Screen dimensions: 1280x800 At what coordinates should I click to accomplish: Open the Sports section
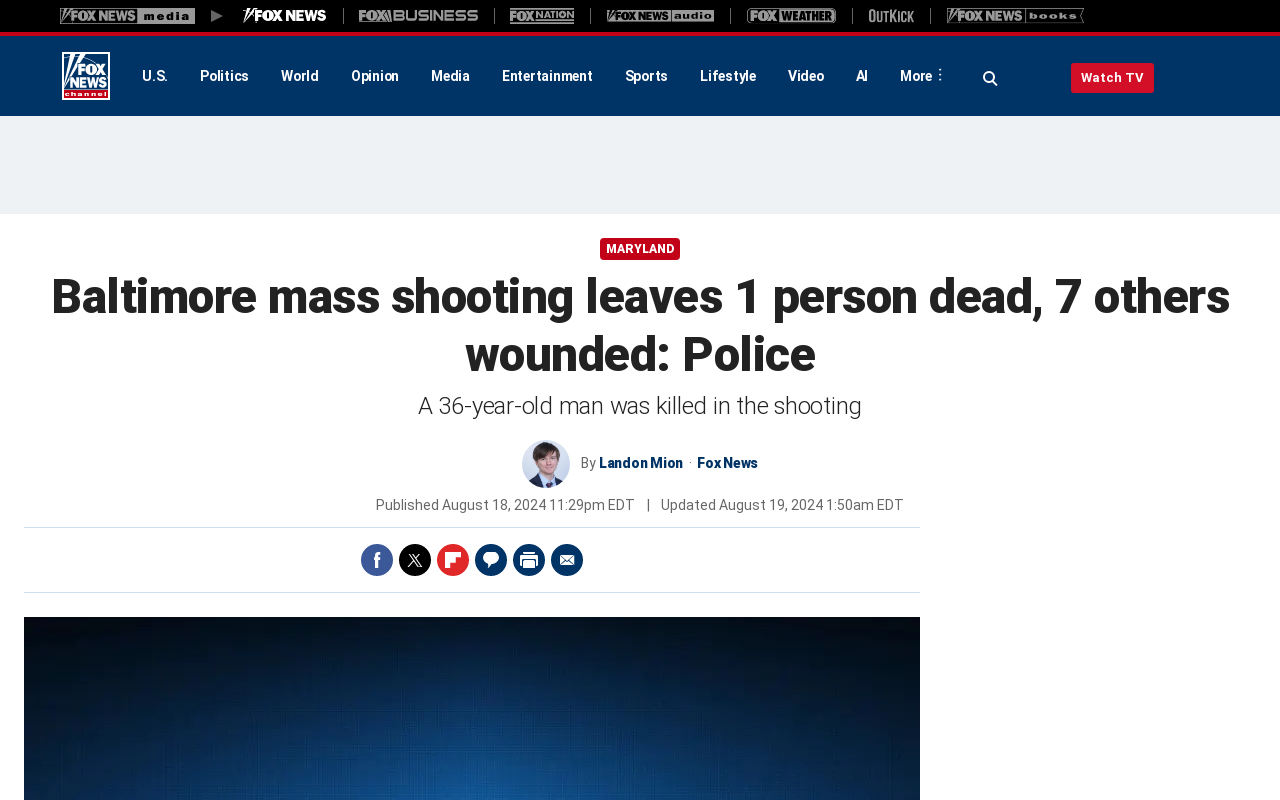[x=646, y=76]
